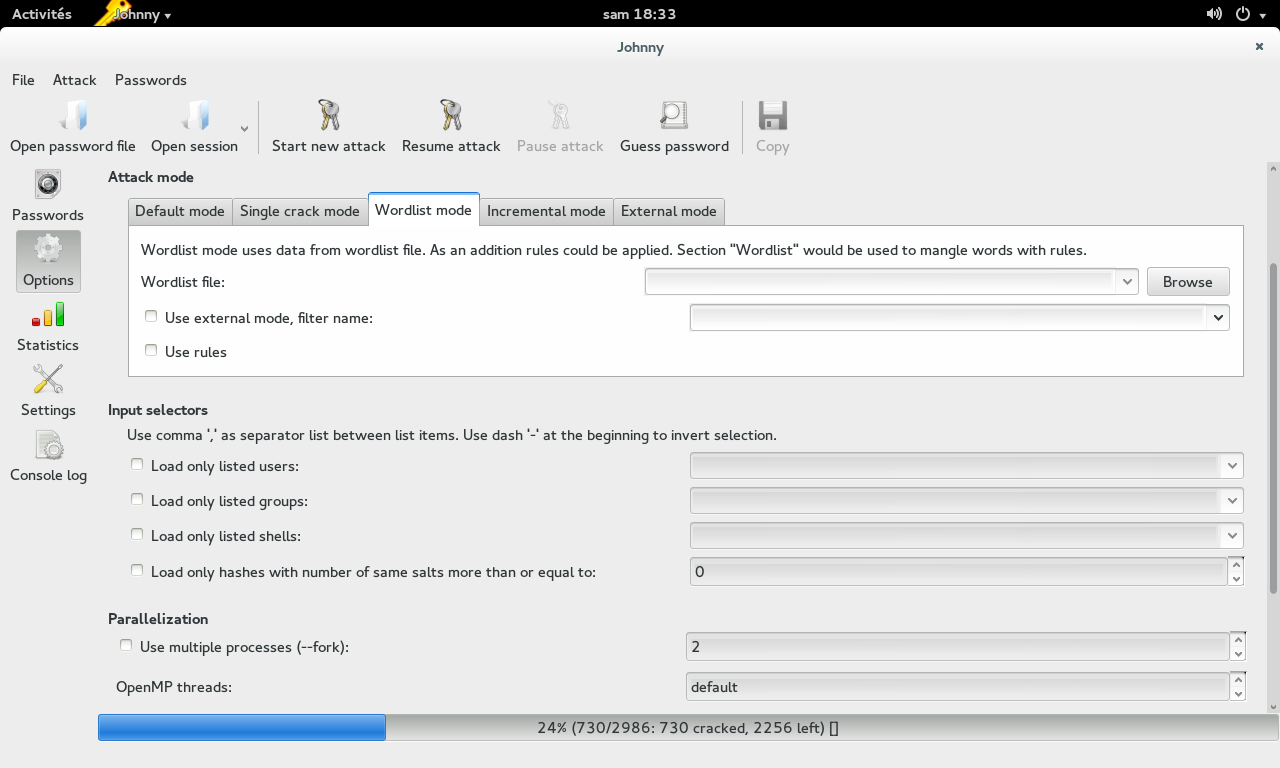The image size is (1280, 768).
Task: Show the Statistics panel
Action: [x=48, y=327]
